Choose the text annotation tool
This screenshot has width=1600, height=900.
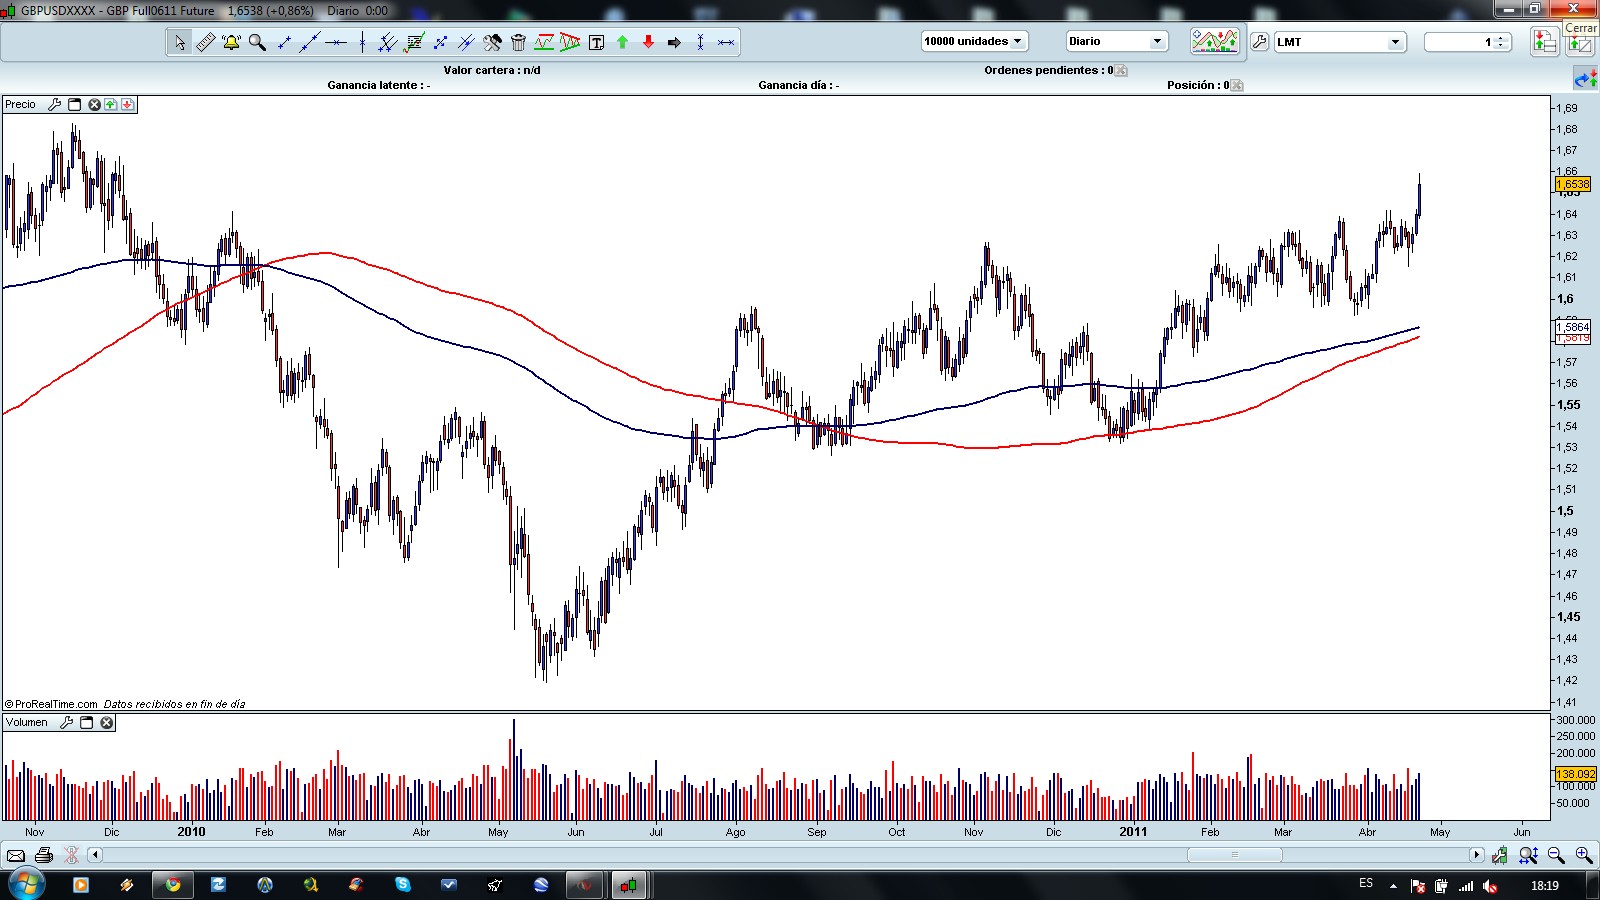pos(596,42)
